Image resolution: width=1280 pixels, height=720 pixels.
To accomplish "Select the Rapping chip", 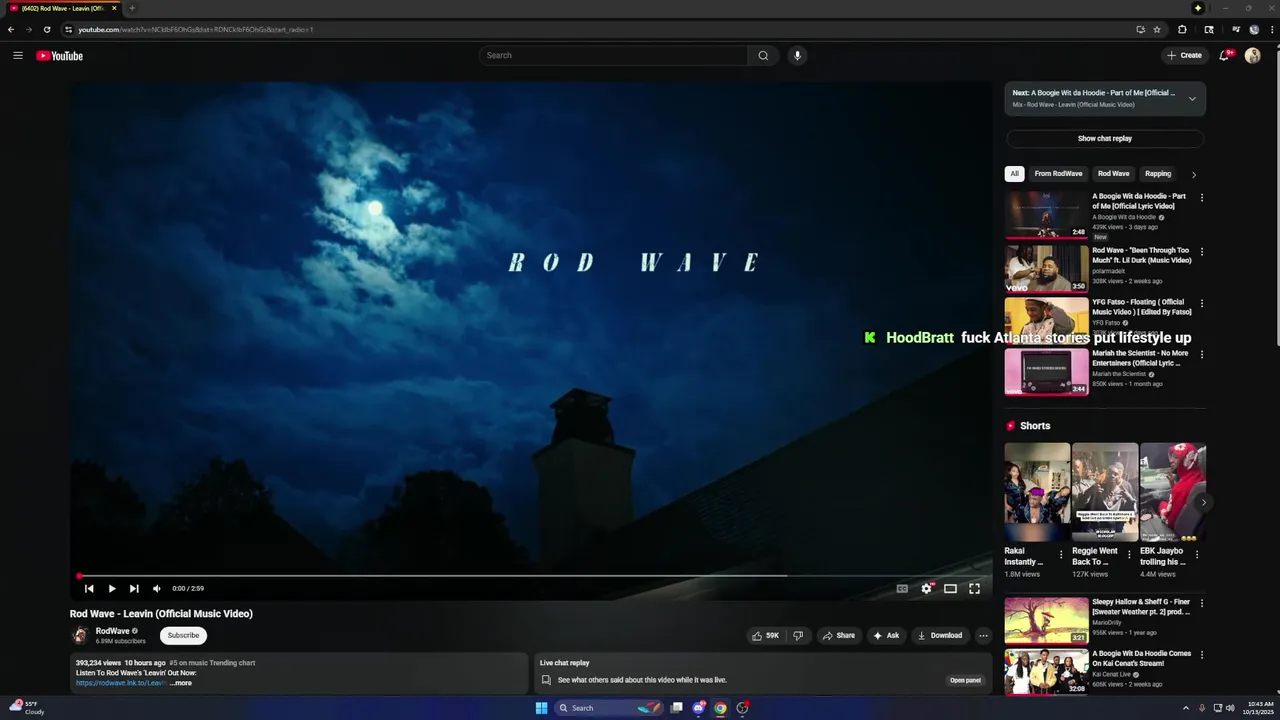I will [1158, 173].
